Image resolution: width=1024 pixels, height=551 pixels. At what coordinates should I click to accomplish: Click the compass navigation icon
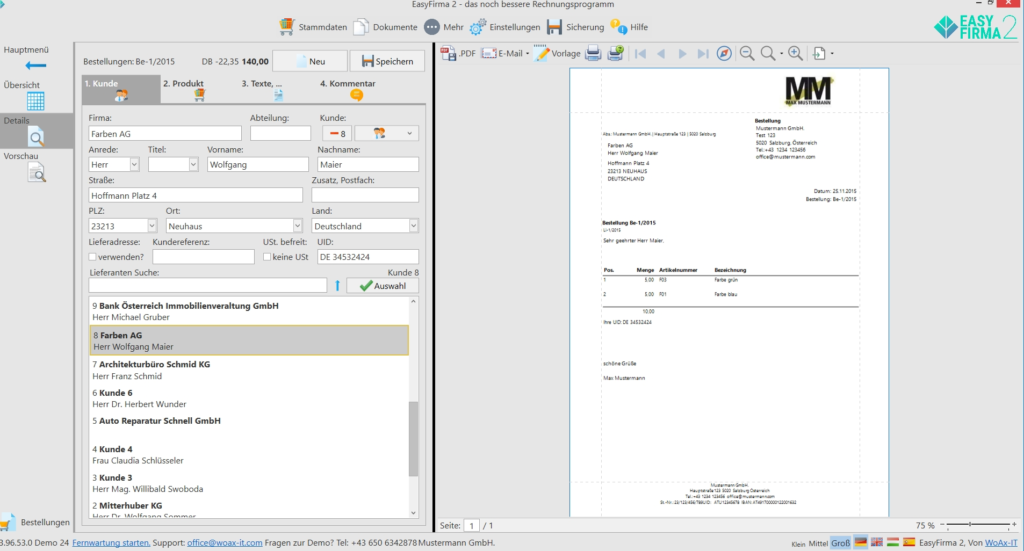pyautogui.click(x=724, y=54)
